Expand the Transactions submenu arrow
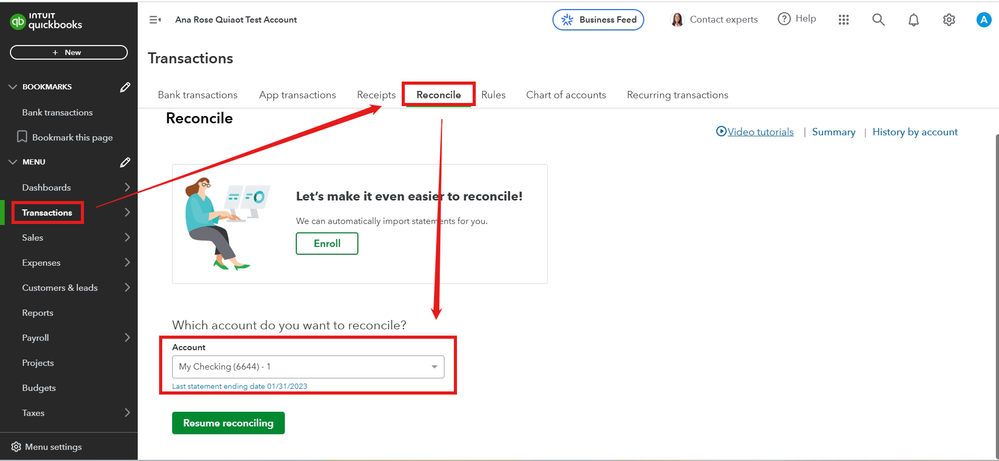 pyautogui.click(x=127, y=213)
